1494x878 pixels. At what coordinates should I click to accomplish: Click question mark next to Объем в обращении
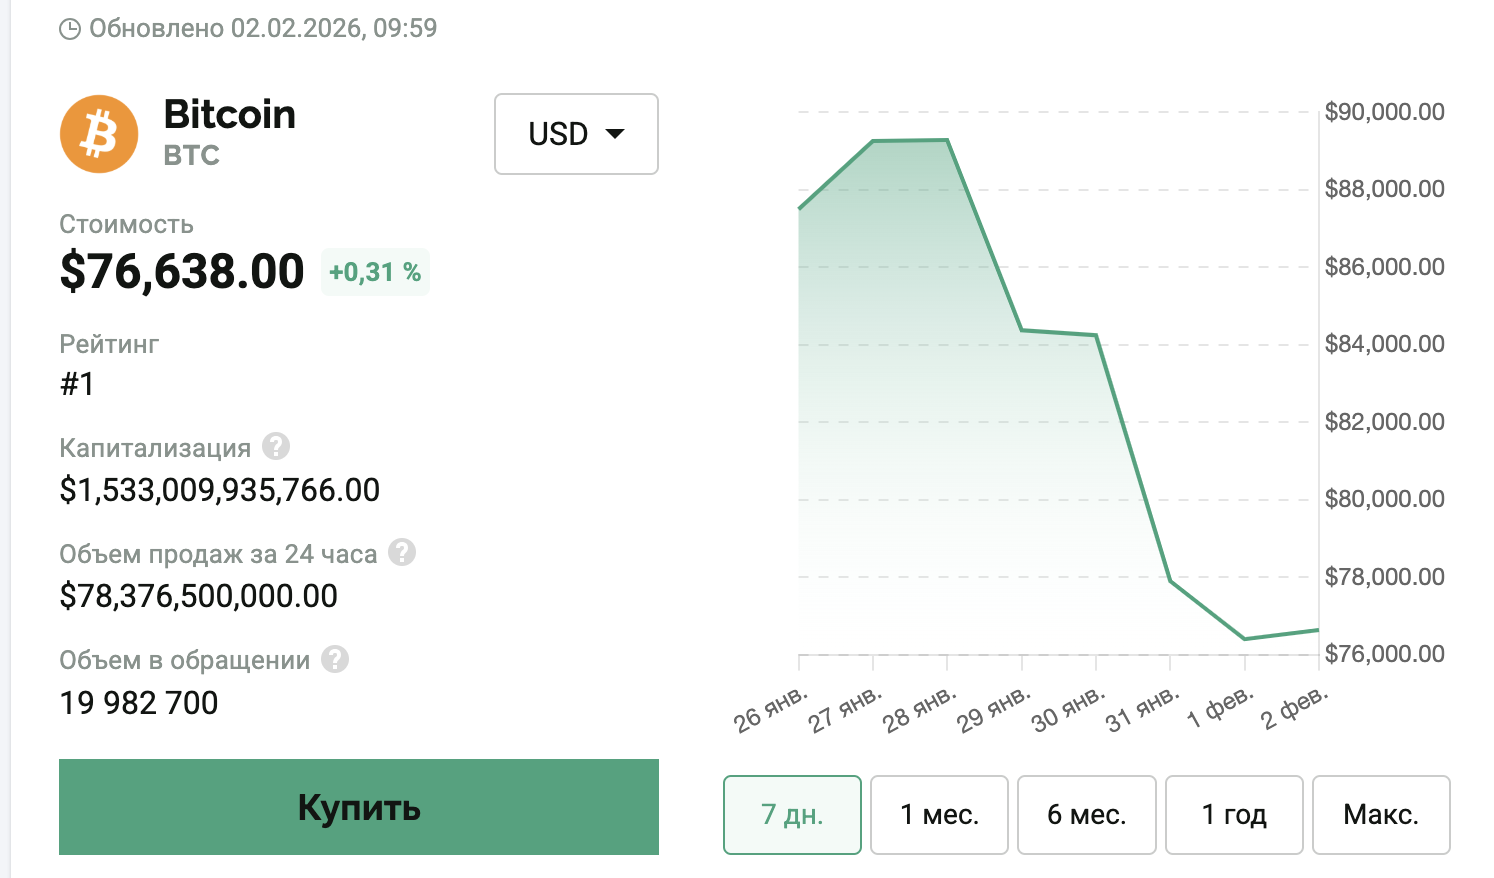click(335, 659)
